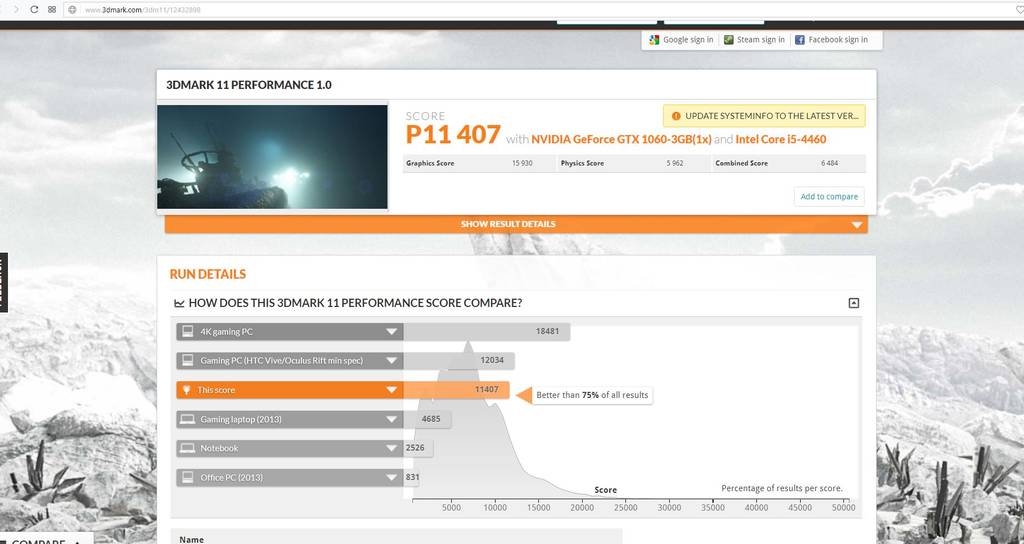1024x544 pixels.
Task: Click arrow on Show Result Details bar
Action: point(857,225)
